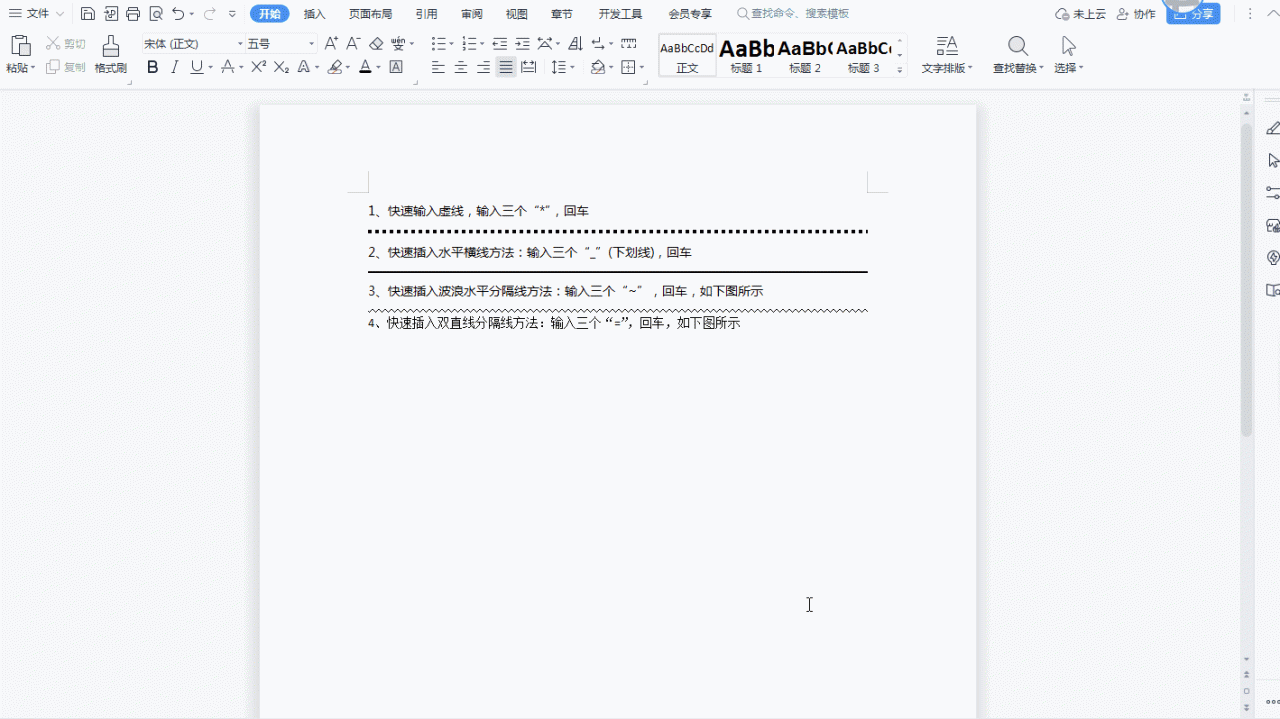
Task: Click the Save icon in quick access bar
Action: click(x=88, y=14)
